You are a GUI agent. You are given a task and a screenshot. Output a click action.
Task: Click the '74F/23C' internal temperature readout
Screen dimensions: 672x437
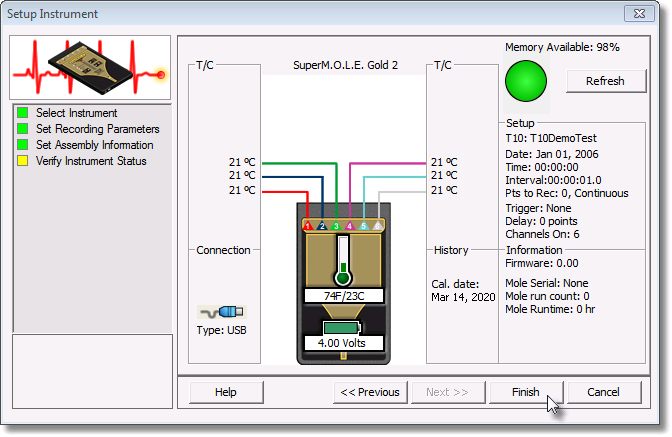click(344, 296)
